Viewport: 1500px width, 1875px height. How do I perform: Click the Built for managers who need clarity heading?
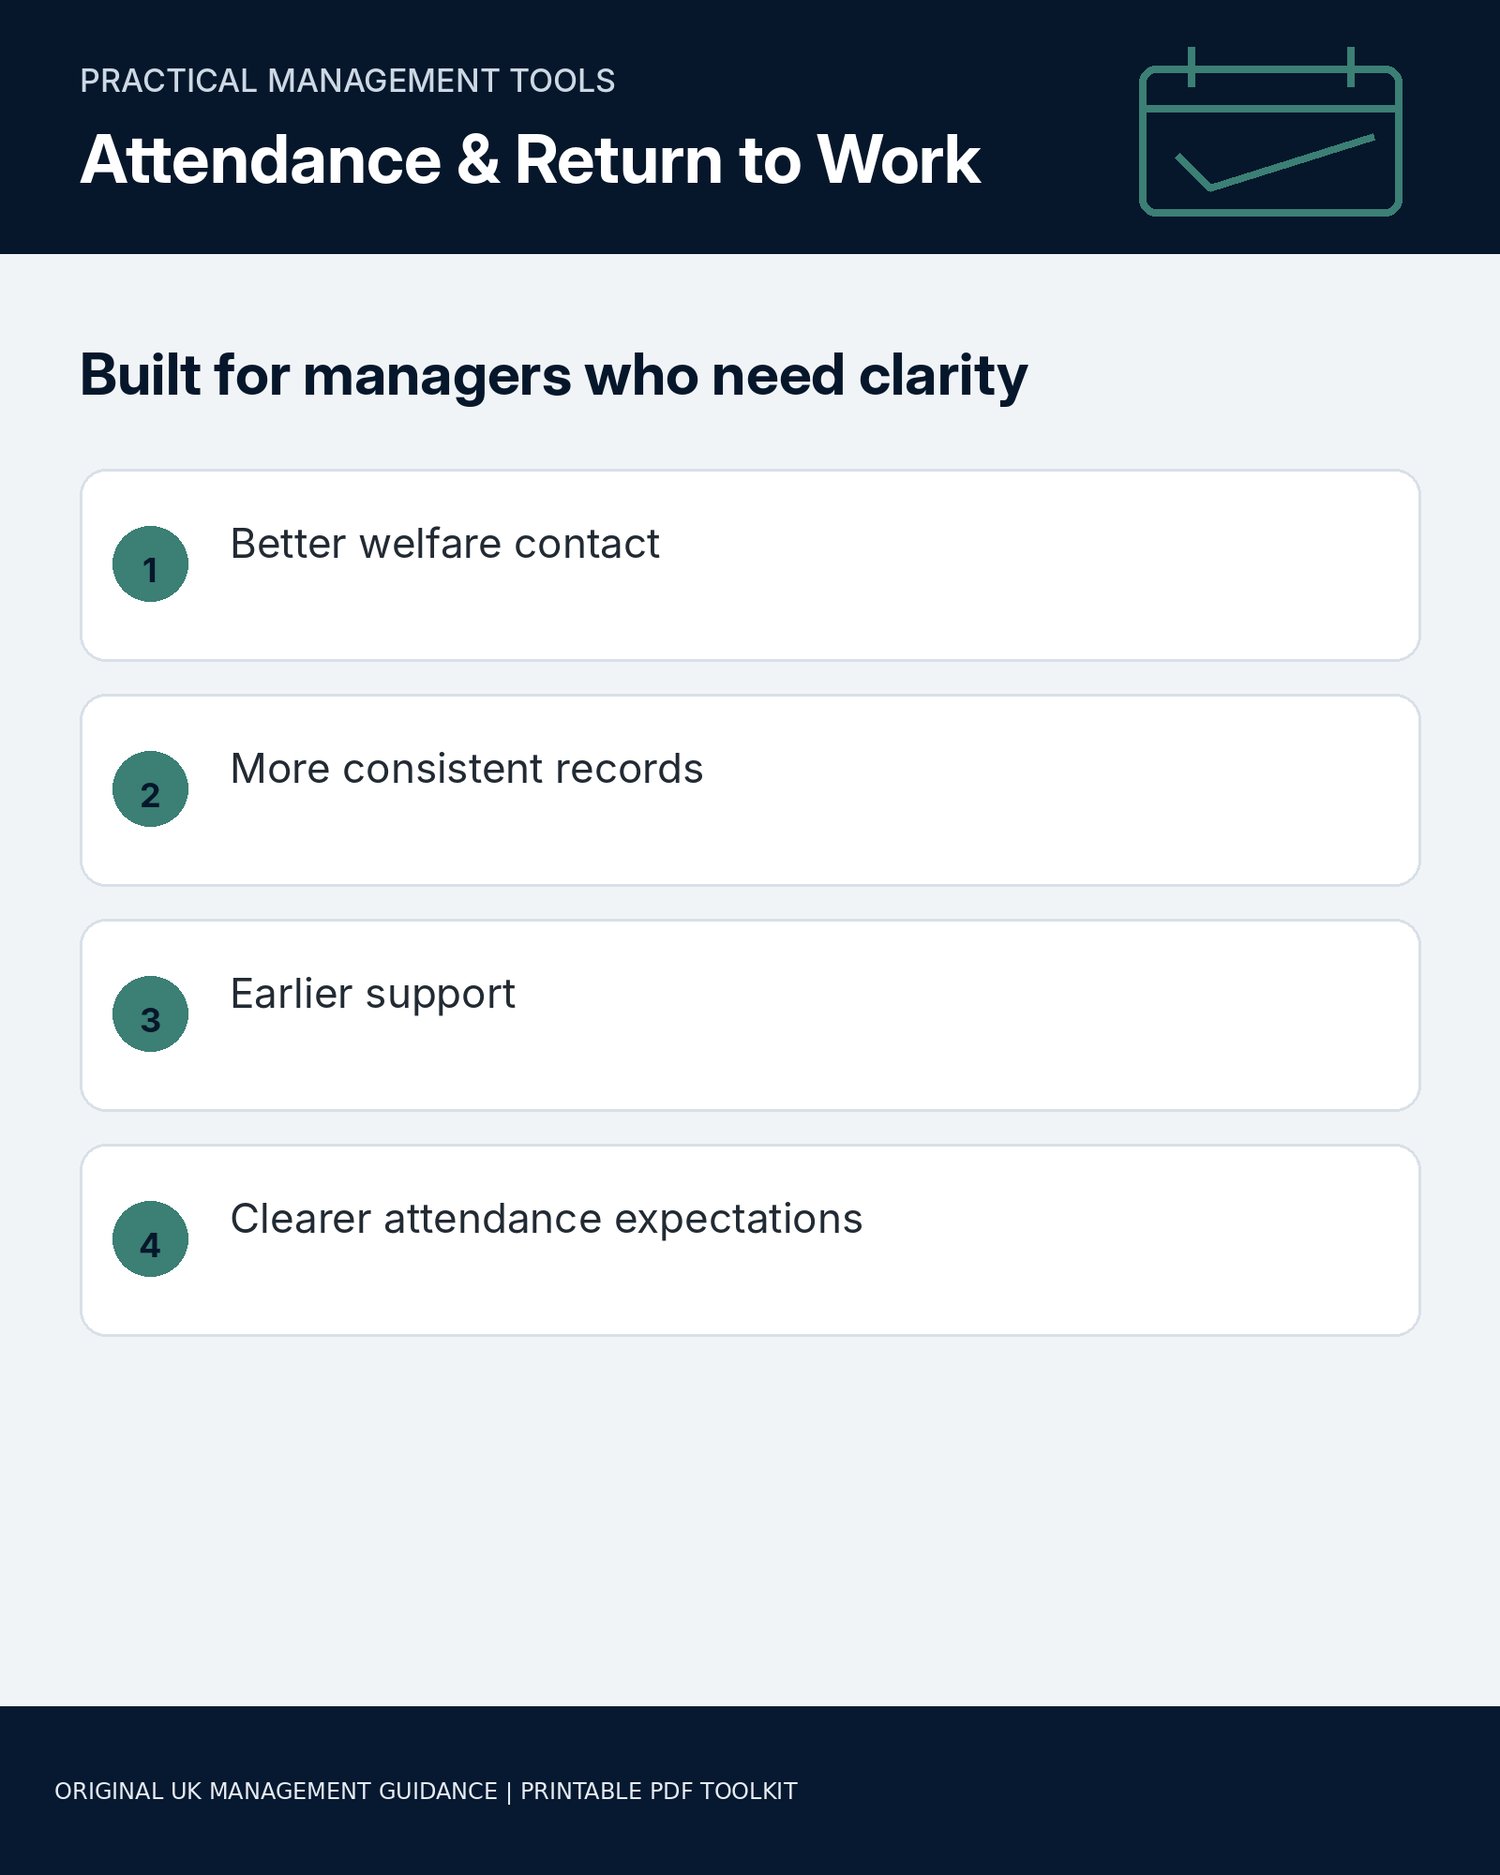pyautogui.click(x=553, y=377)
